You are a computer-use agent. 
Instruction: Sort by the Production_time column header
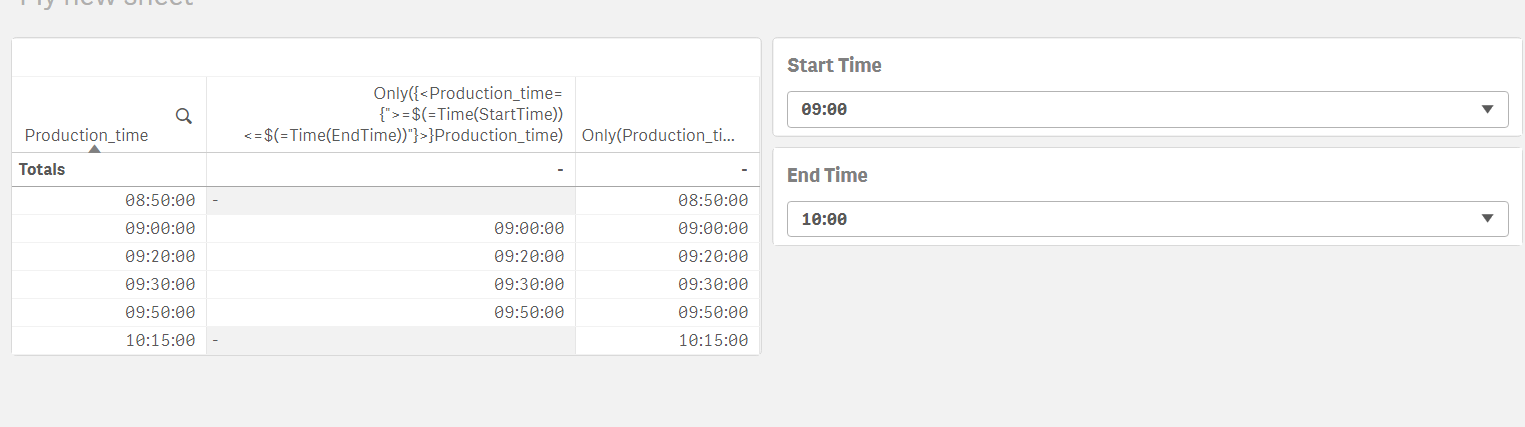point(86,135)
